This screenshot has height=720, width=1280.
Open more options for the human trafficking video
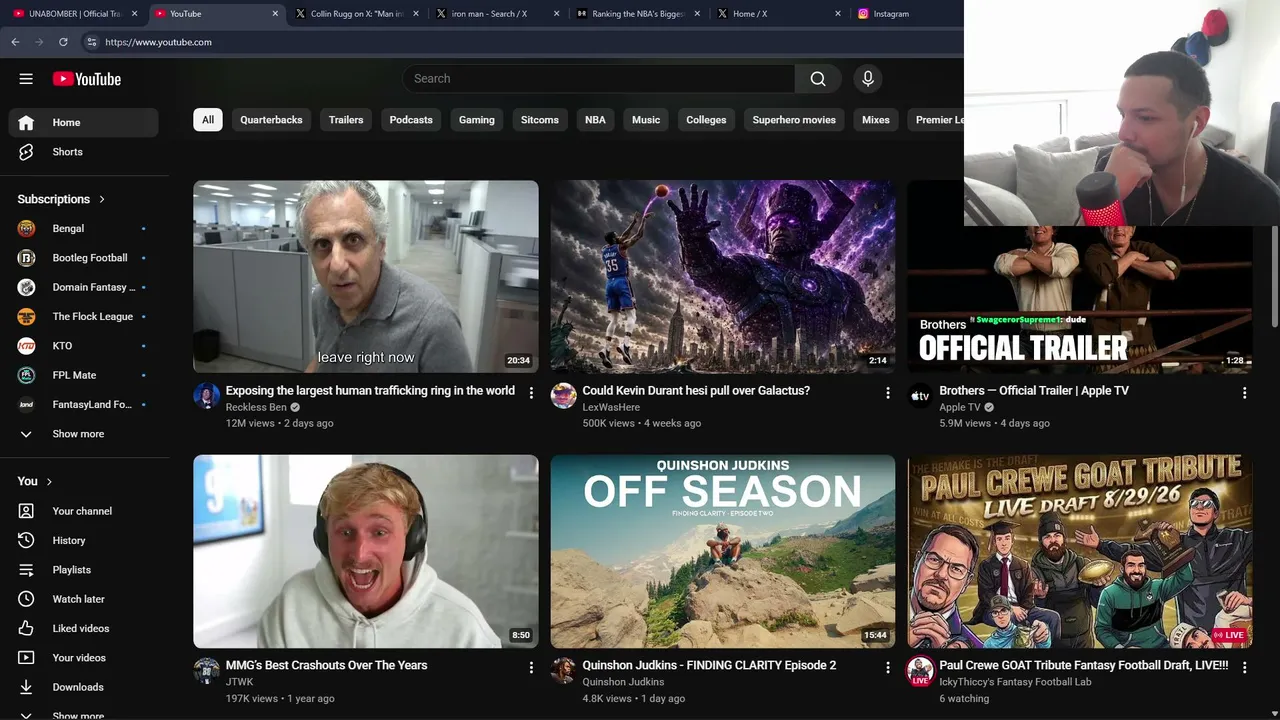(531, 393)
